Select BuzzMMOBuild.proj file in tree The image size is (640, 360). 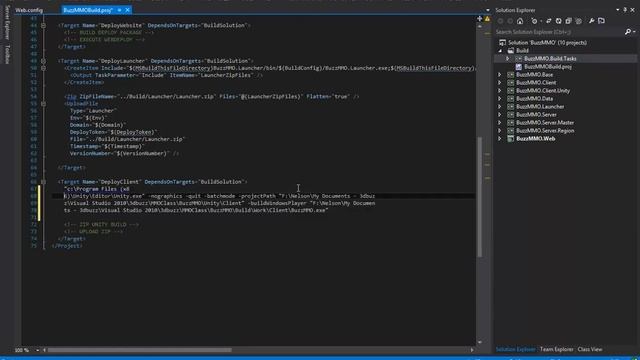[x=548, y=67]
